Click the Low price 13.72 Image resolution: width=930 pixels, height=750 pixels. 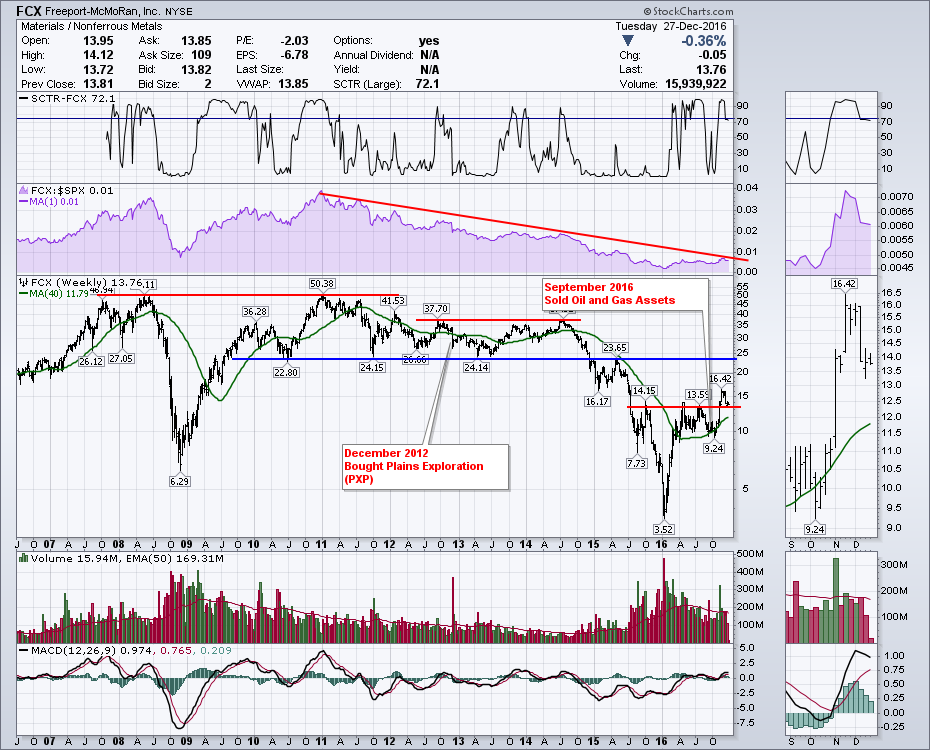click(x=98, y=69)
